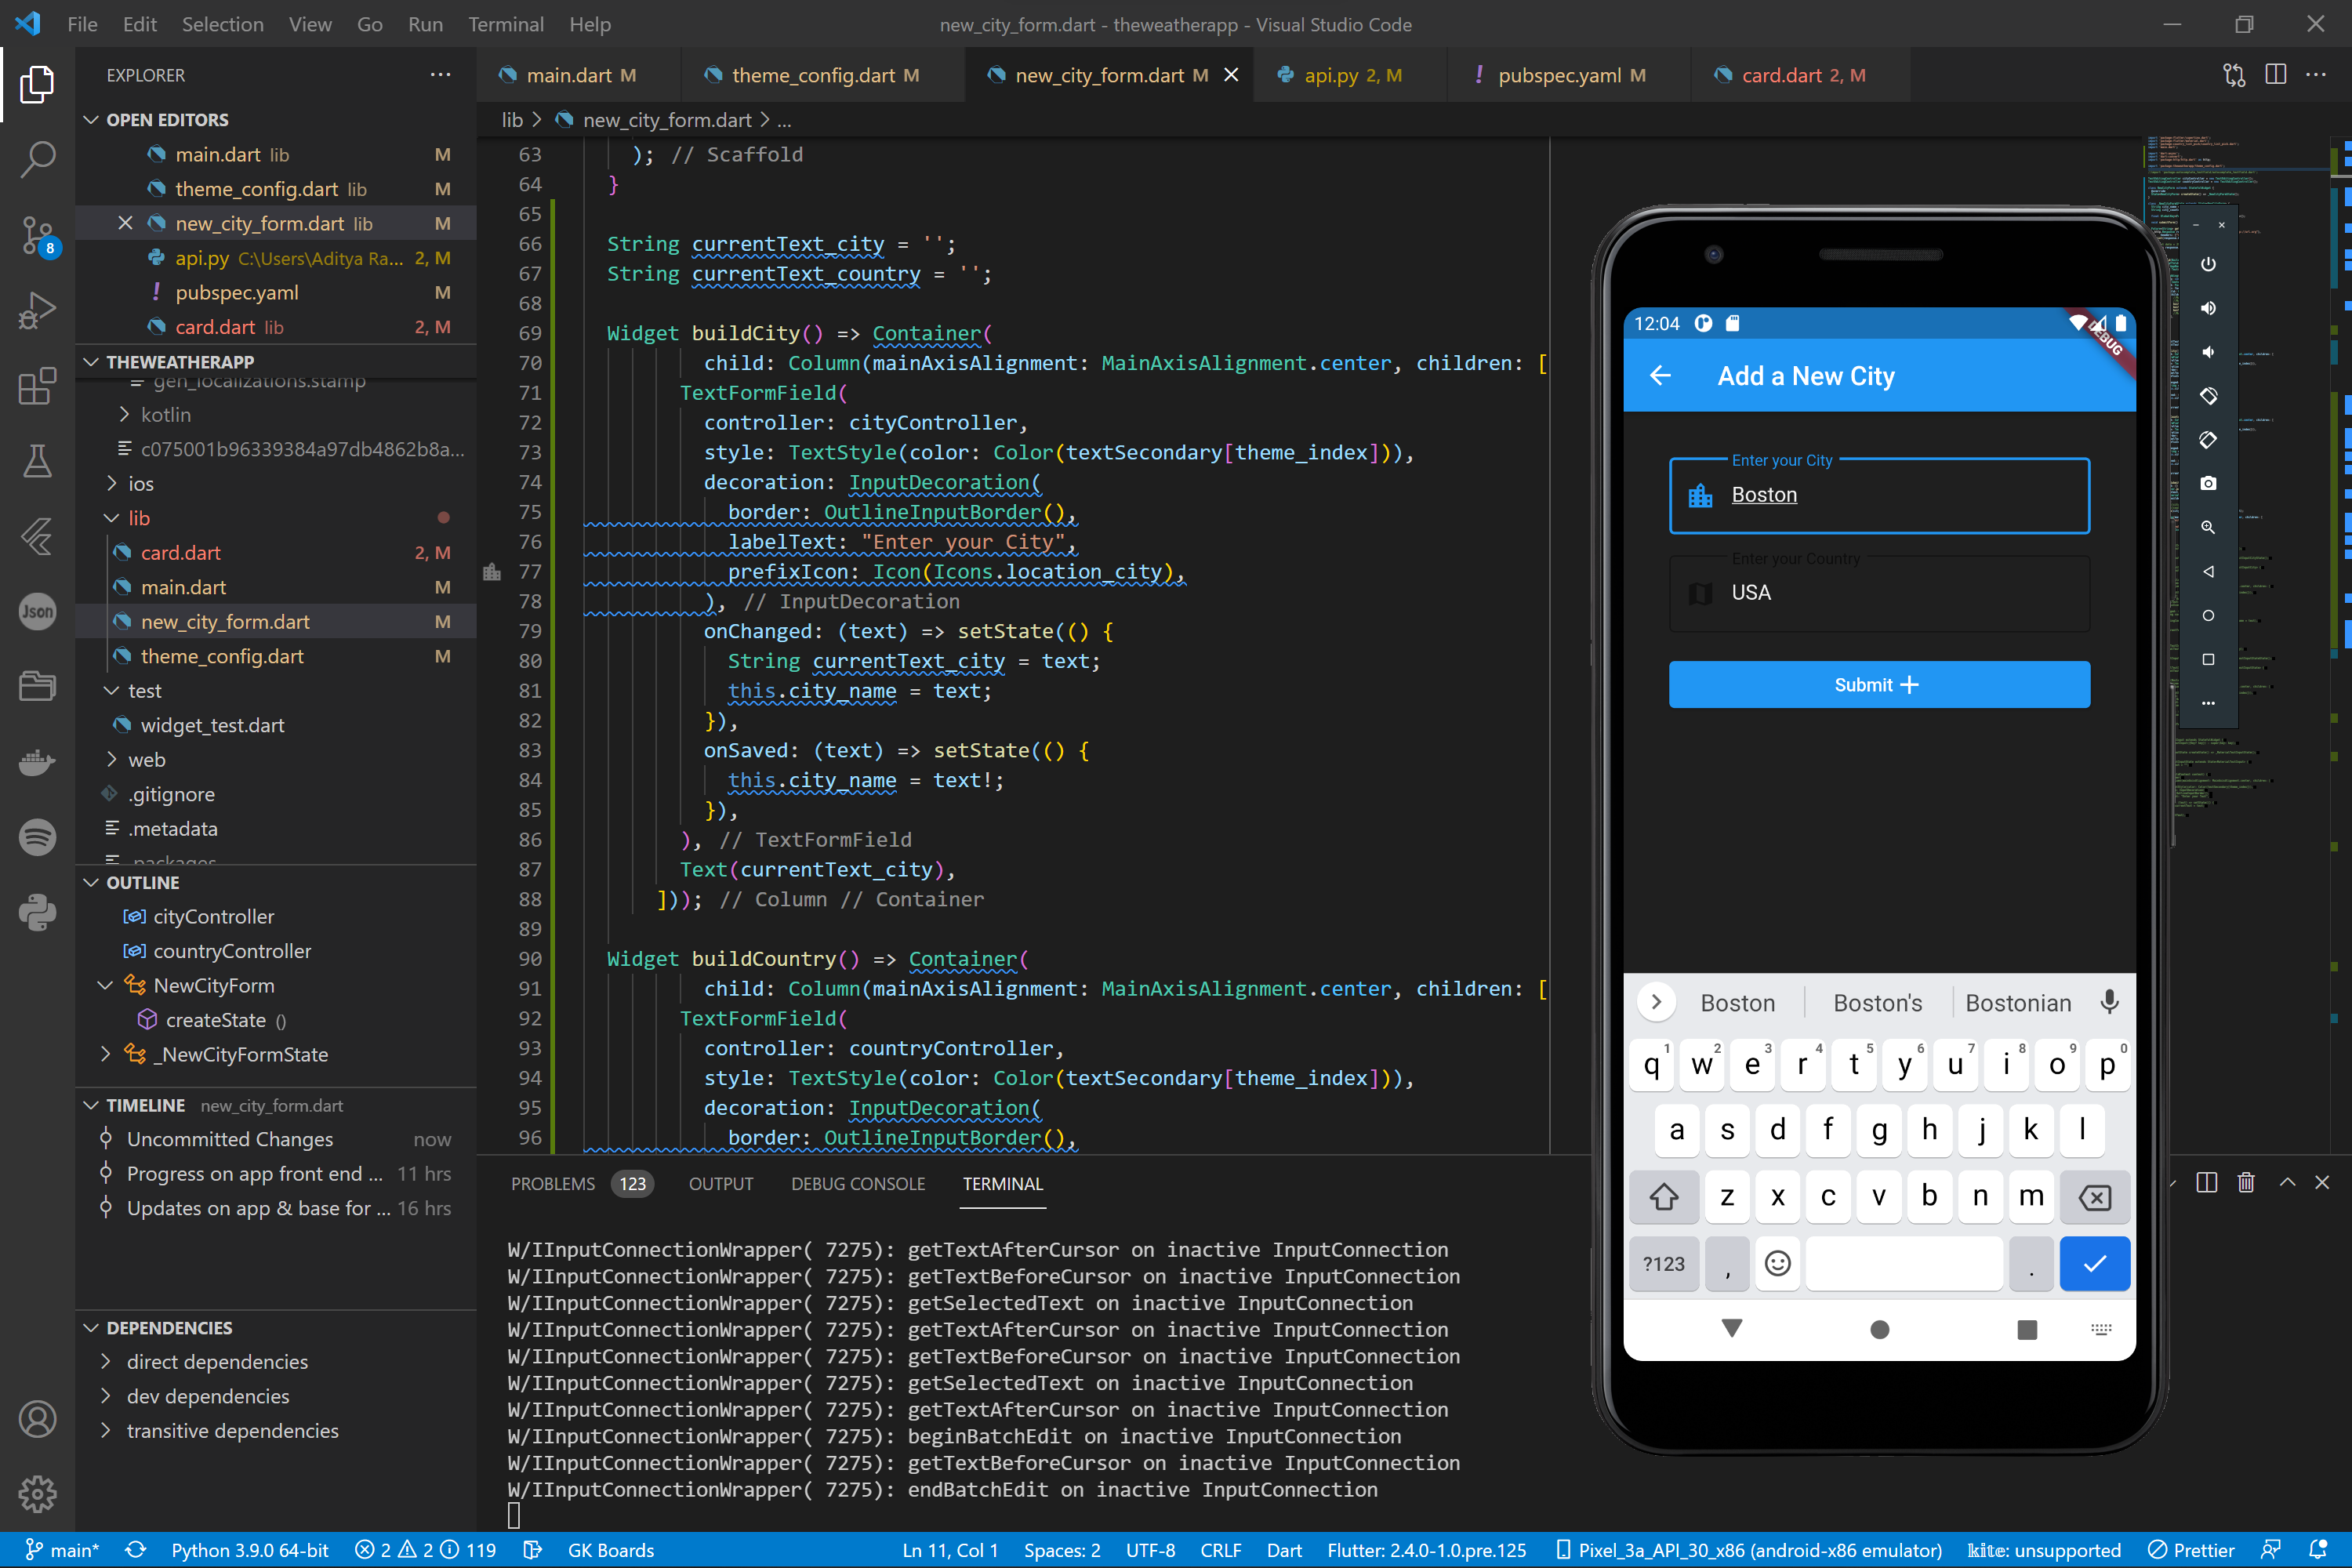Toggle breakpoint dot beside lib folder
The image size is (2352, 1568).
pyautogui.click(x=443, y=518)
